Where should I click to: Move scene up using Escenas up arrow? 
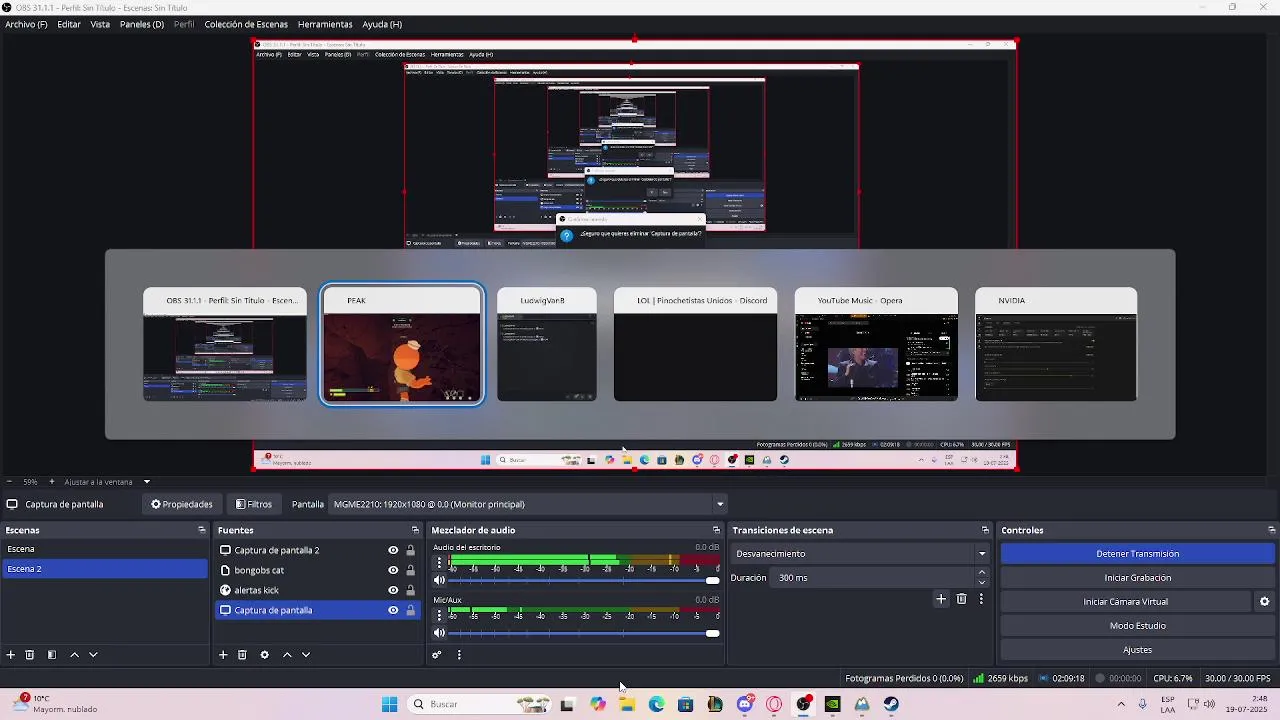(74, 655)
